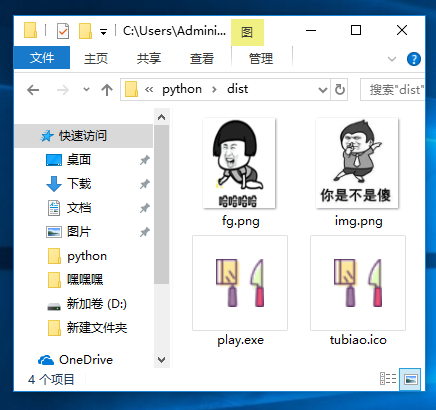This screenshot has width=436, height=410.
Task: Expand hidden breadcrumb path chevrons
Action: [149, 89]
